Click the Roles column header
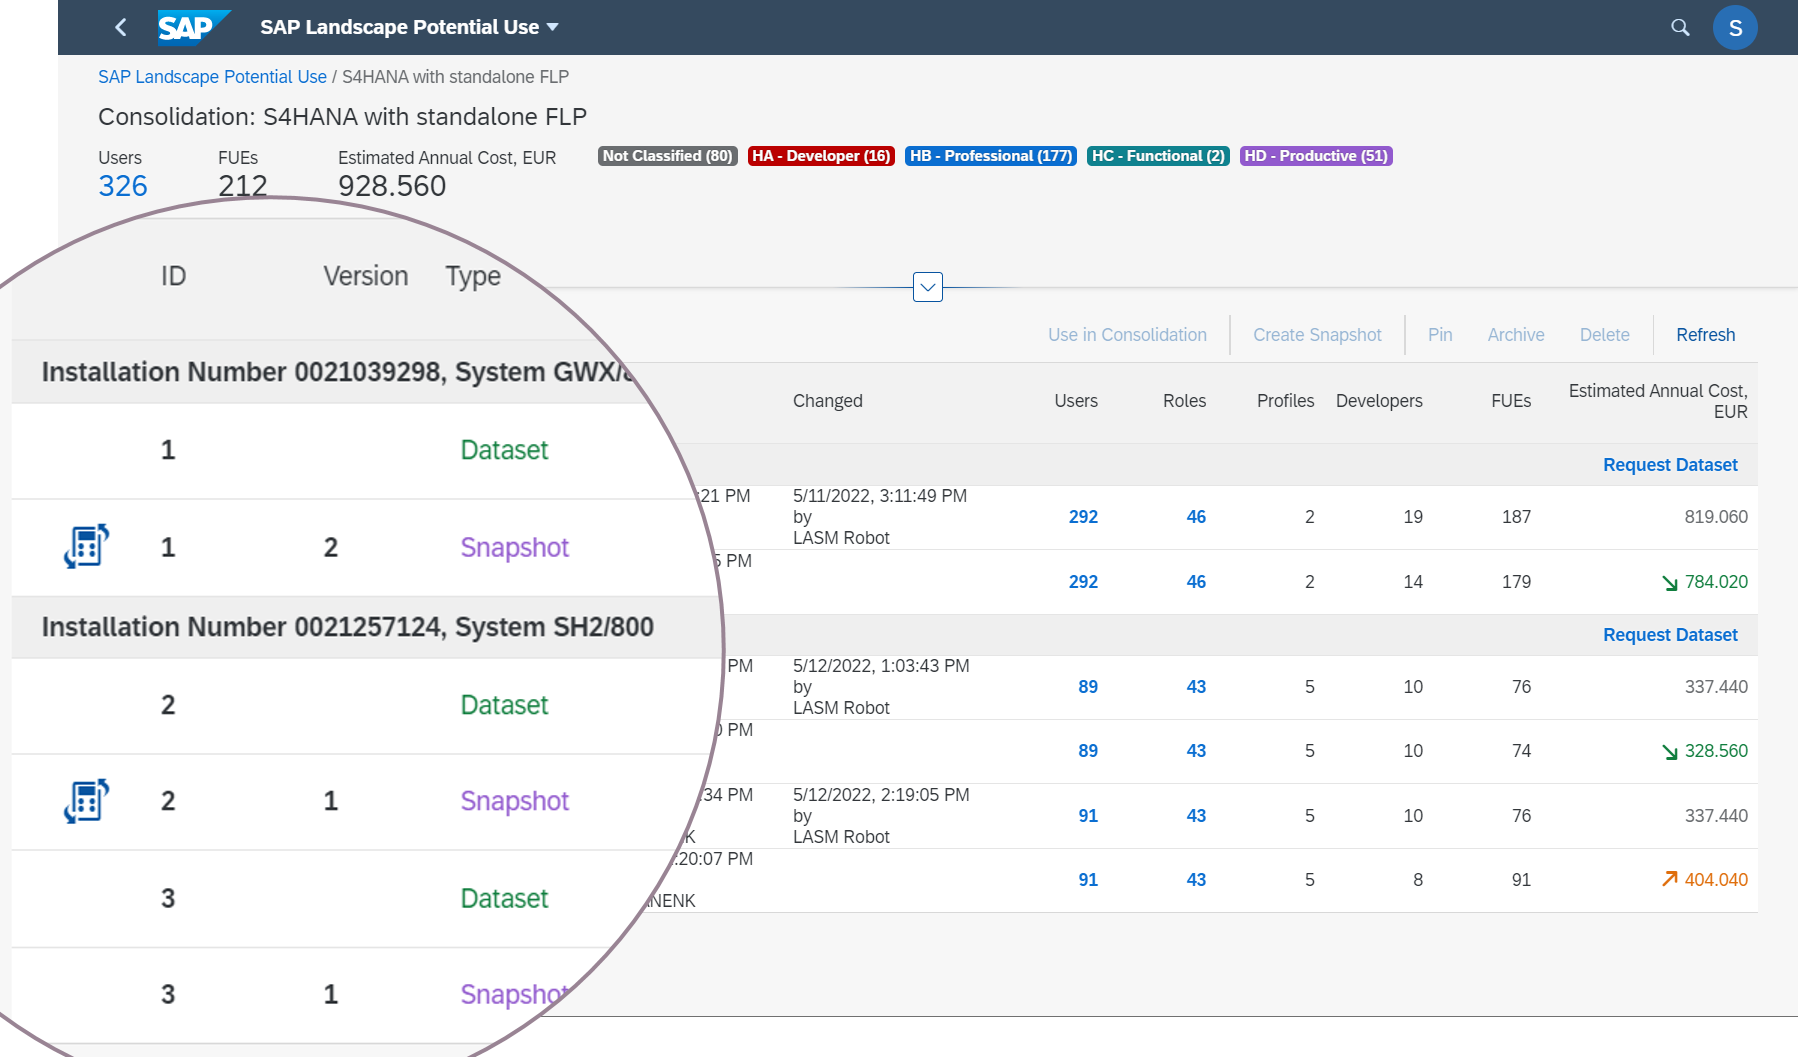1798x1057 pixels. [x=1184, y=401]
